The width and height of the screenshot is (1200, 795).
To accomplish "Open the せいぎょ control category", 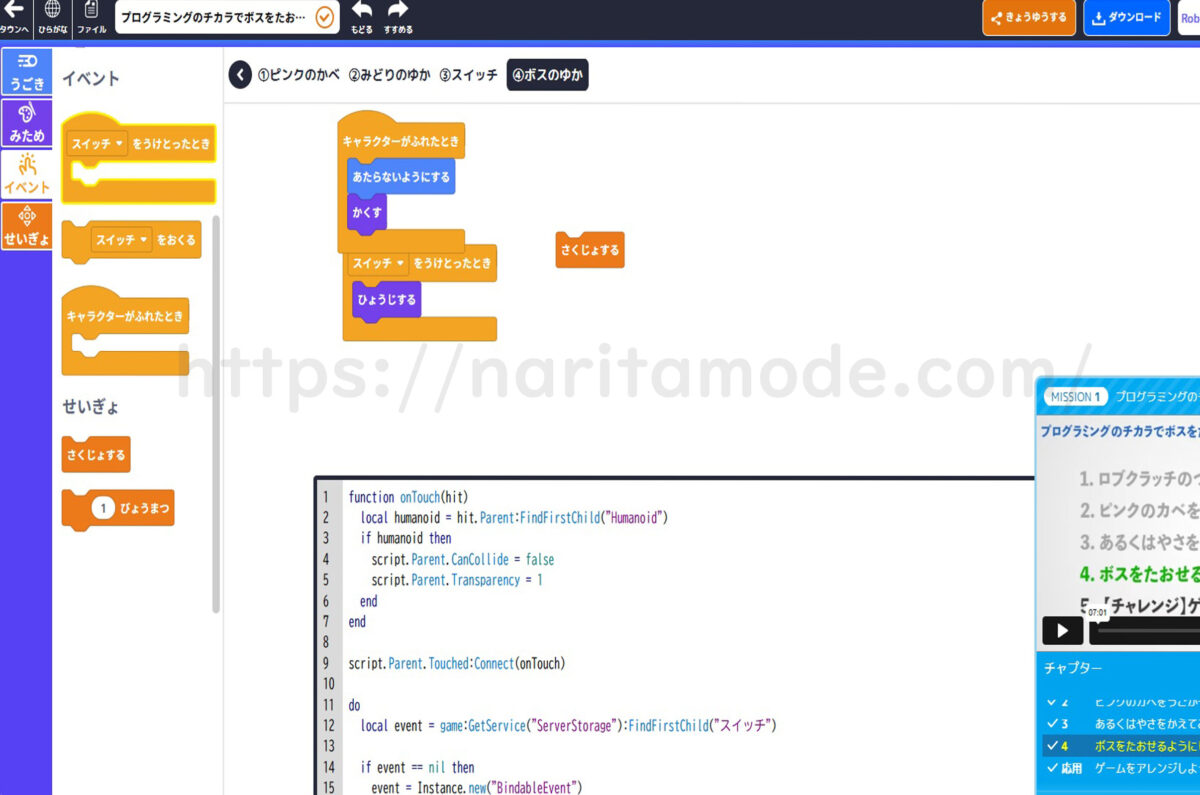I will click(27, 226).
